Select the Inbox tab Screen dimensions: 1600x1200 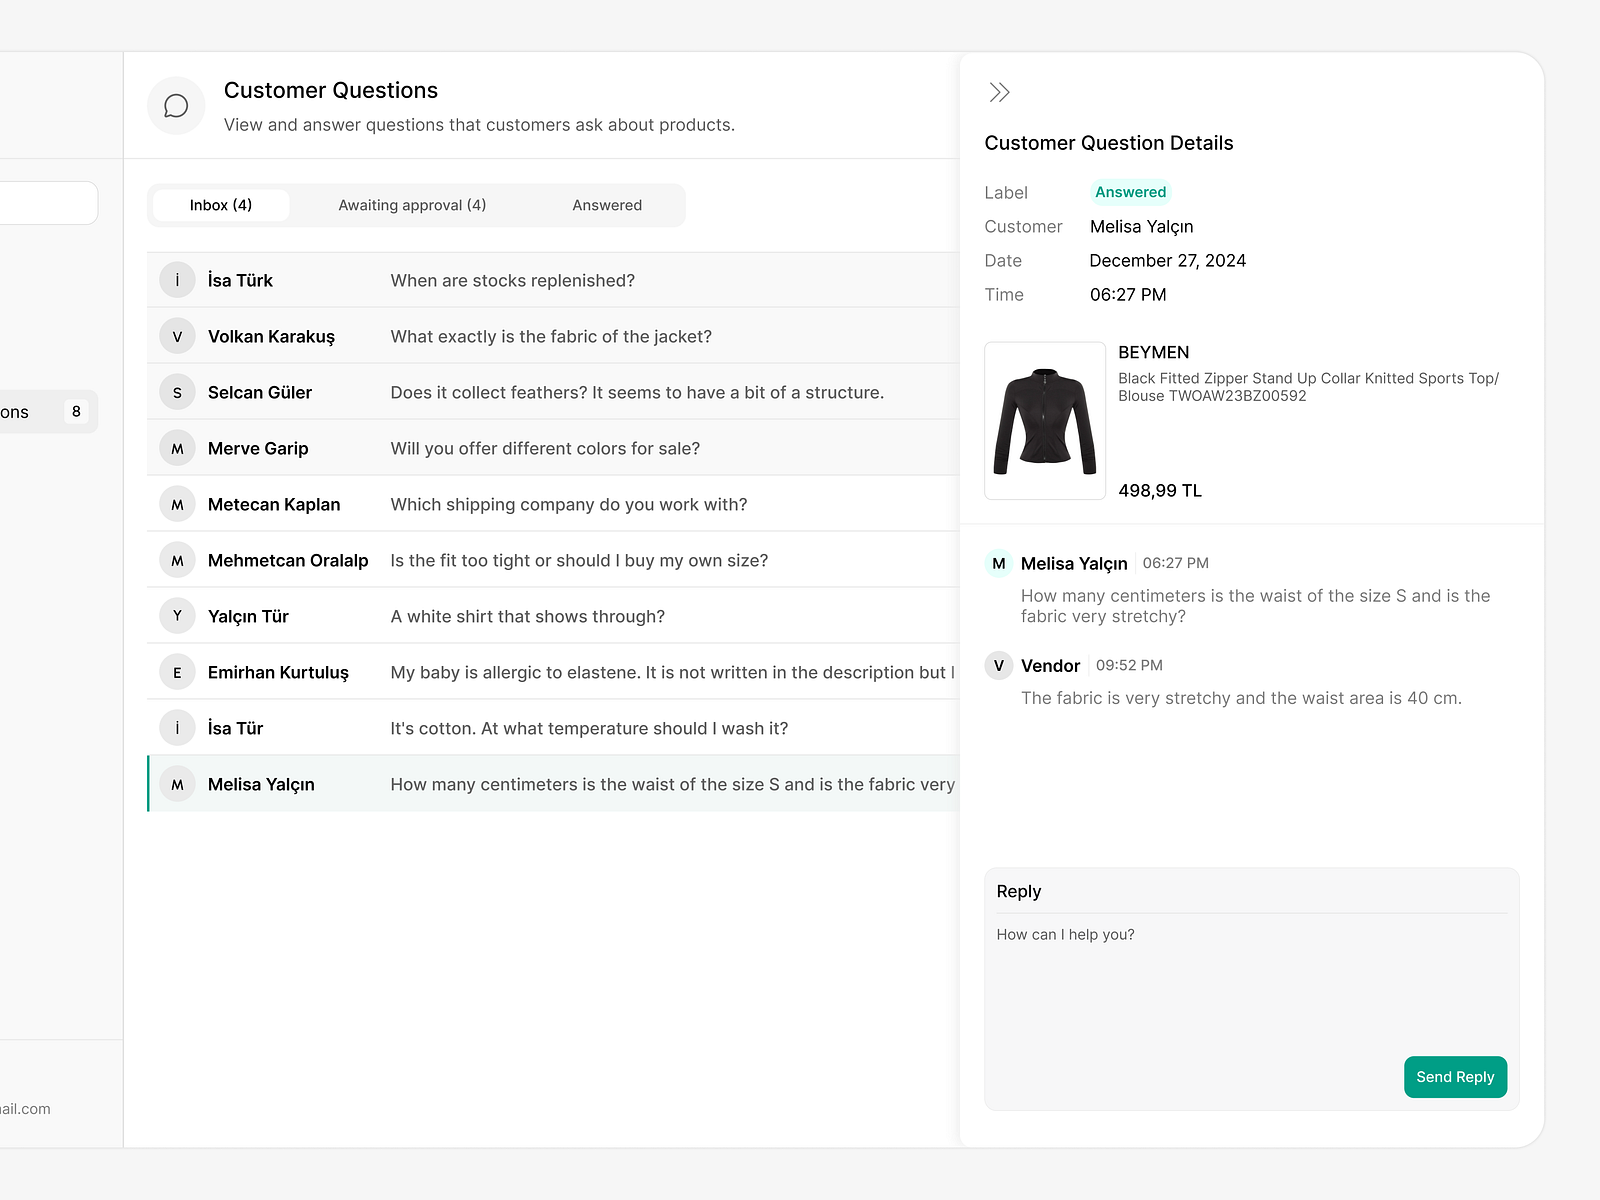(219, 205)
